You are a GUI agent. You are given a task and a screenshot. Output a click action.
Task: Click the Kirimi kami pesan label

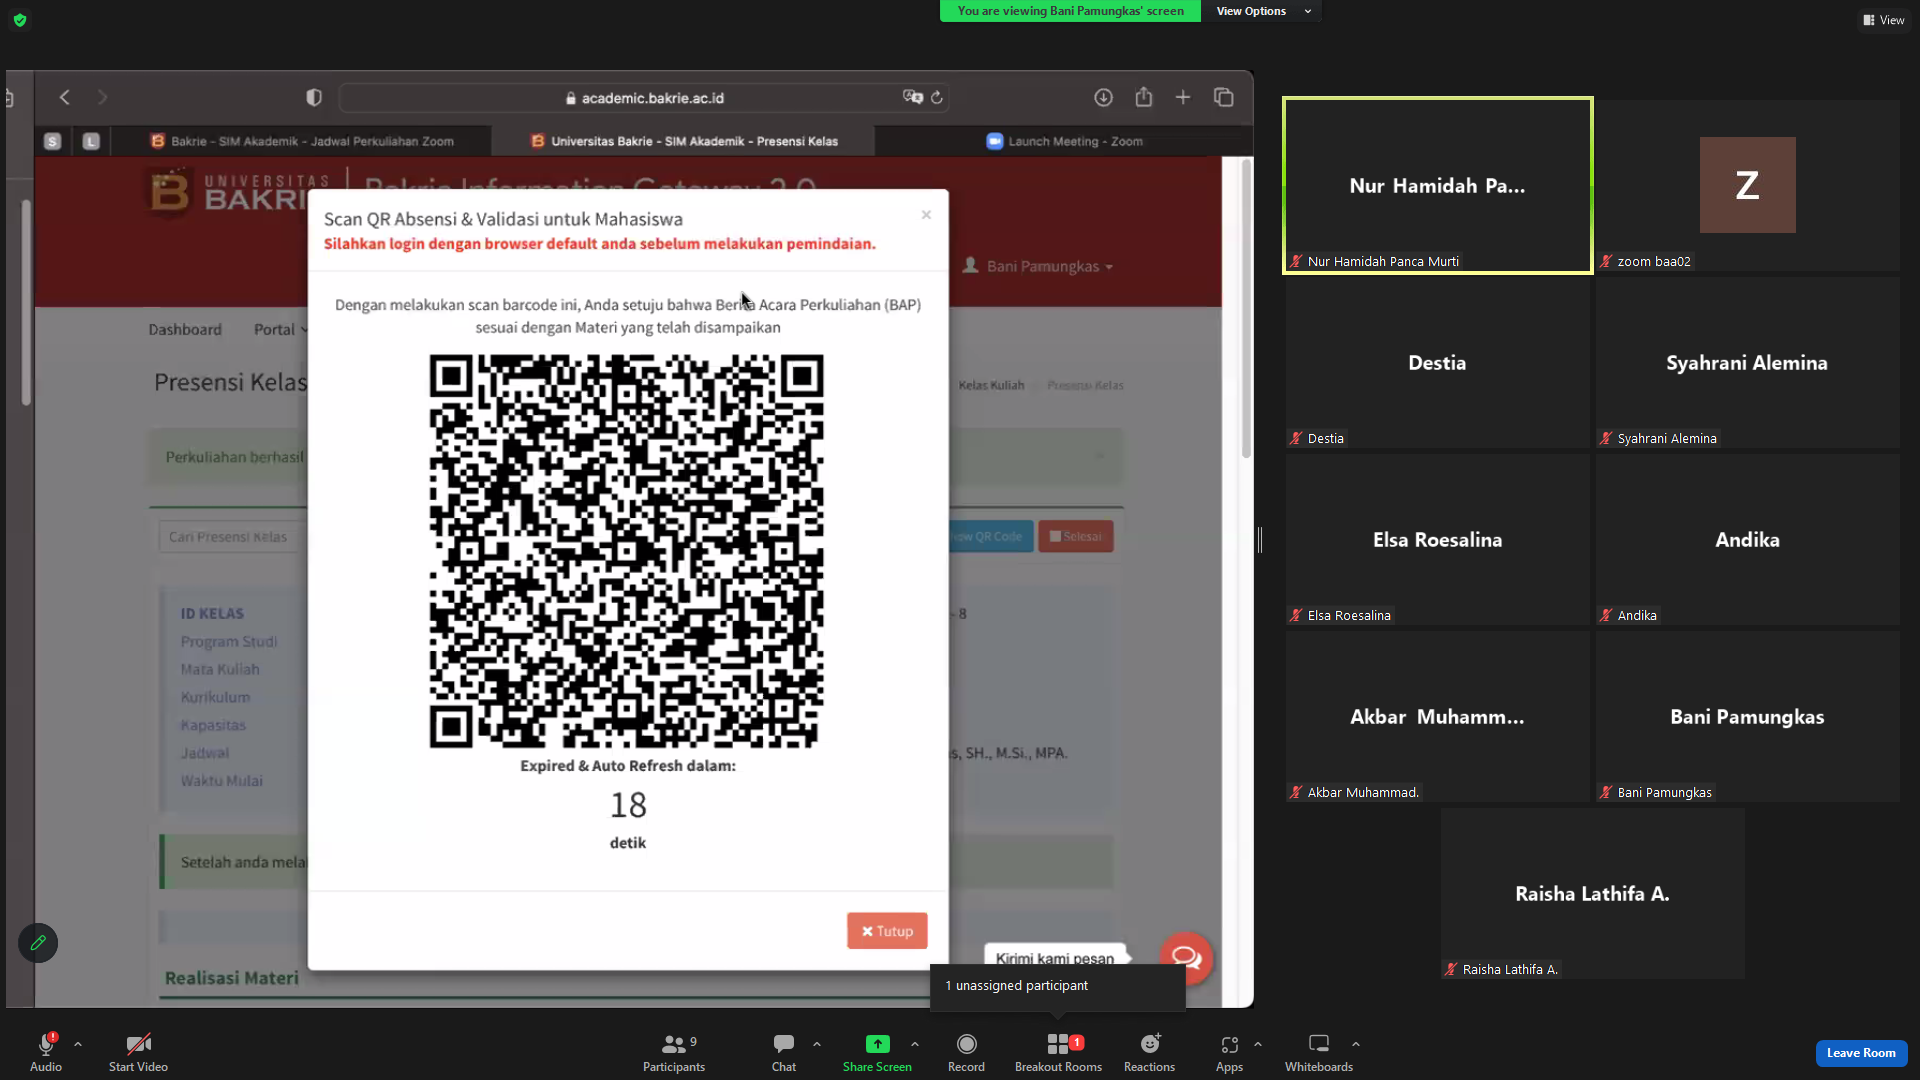click(1055, 958)
